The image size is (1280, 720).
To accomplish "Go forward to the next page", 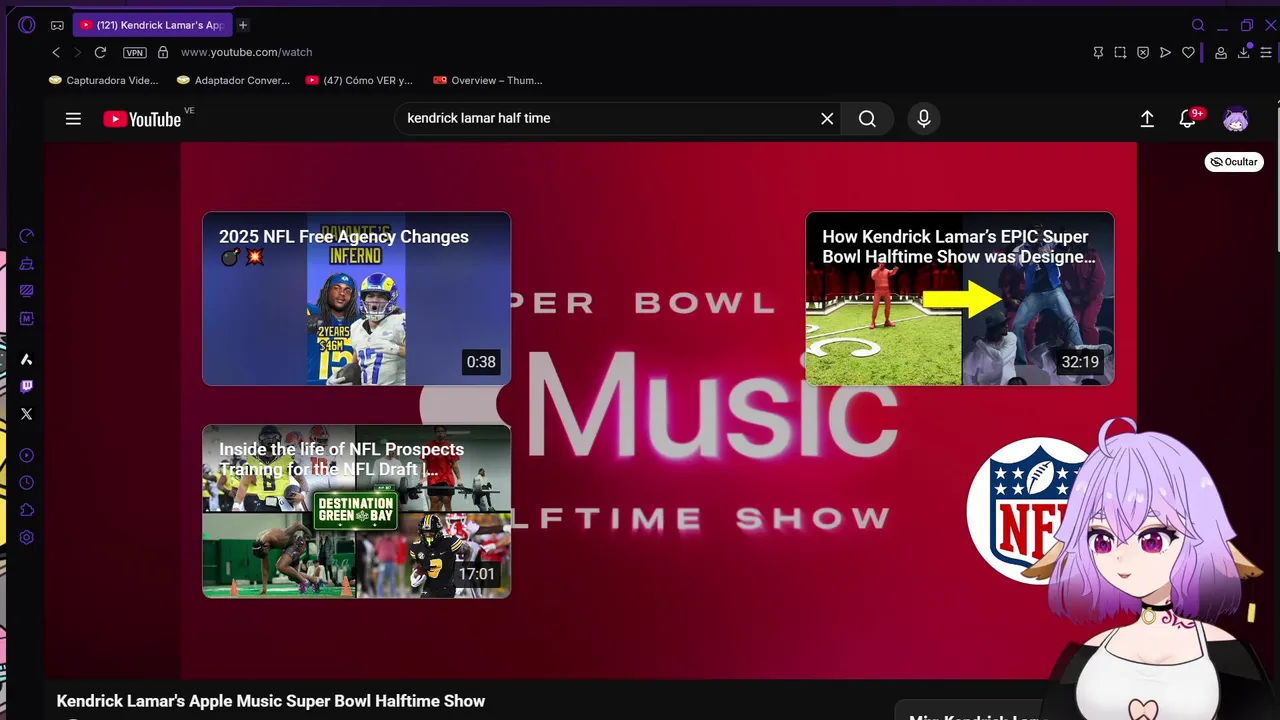I will 77,52.
